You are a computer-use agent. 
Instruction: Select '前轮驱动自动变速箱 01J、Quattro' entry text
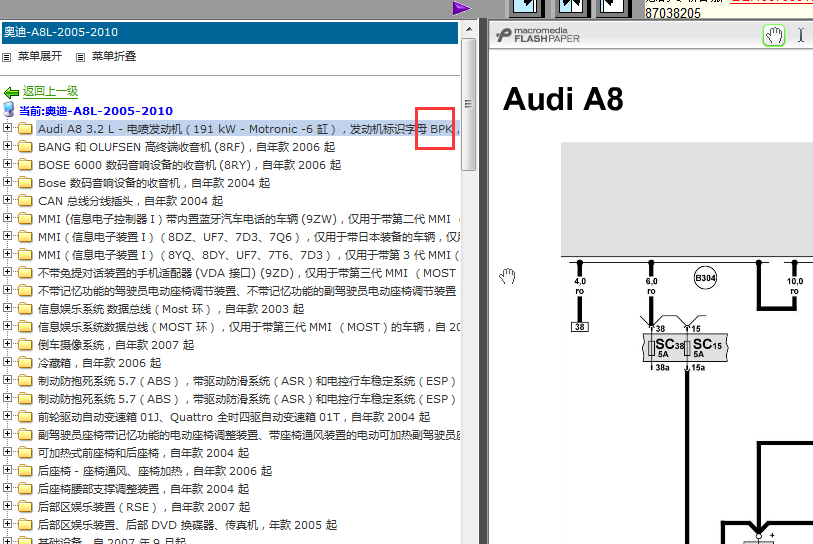point(234,417)
